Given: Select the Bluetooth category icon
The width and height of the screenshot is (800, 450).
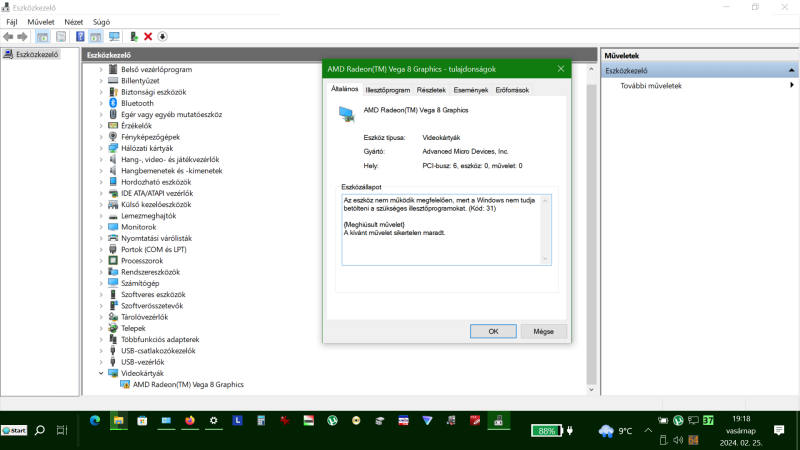Looking at the screenshot, I should [113, 103].
